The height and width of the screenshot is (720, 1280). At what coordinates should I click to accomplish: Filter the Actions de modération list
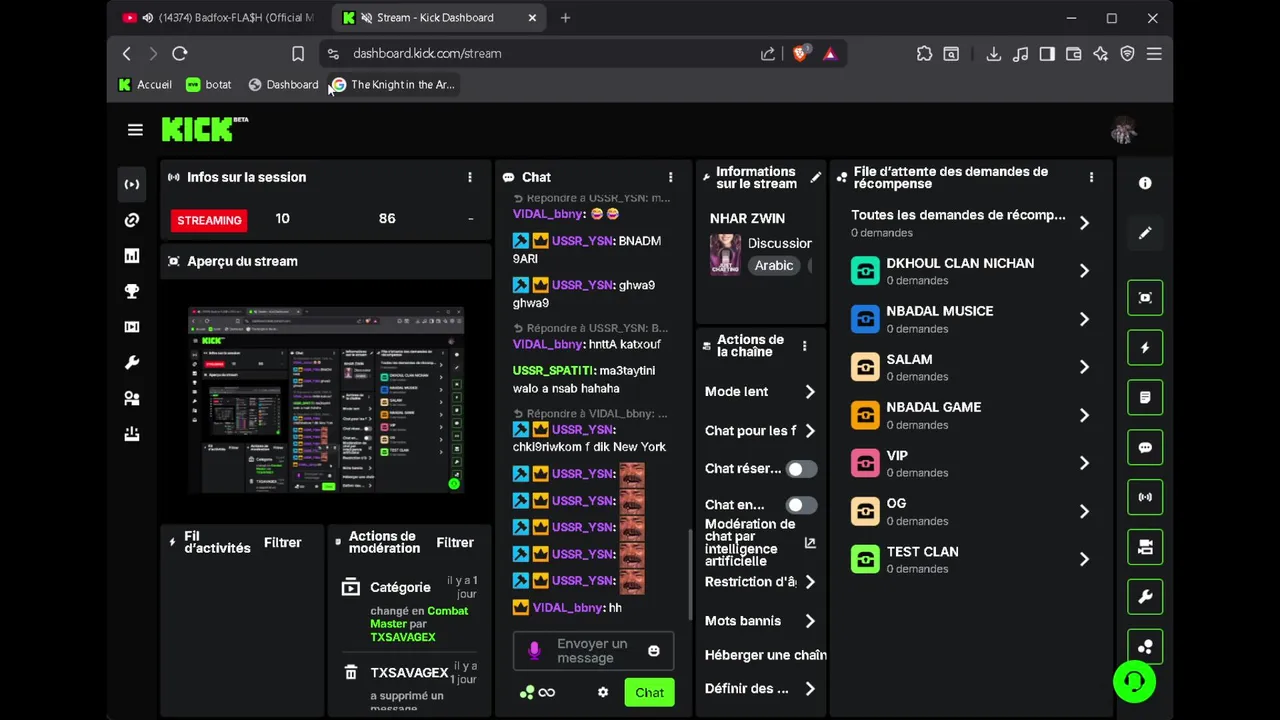point(455,542)
